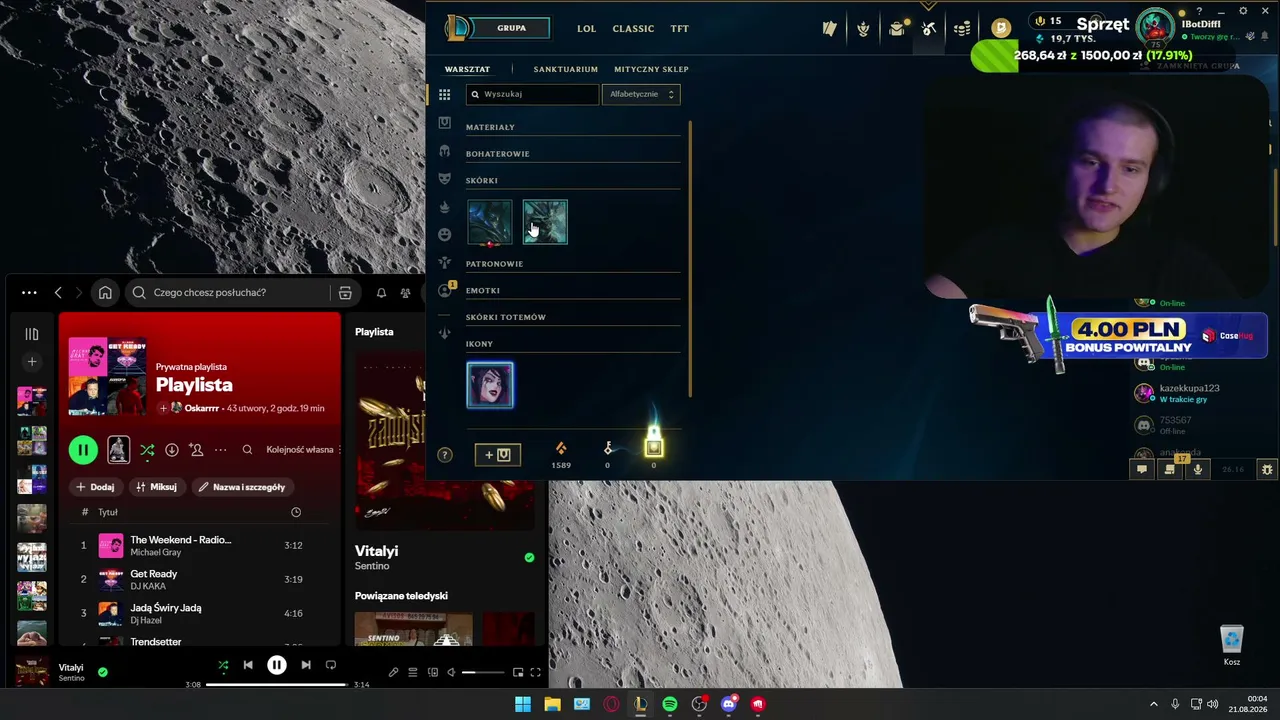Switch to LOL tab
Image resolution: width=1280 pixels, height=720 pixels.
tap(586, 29)
